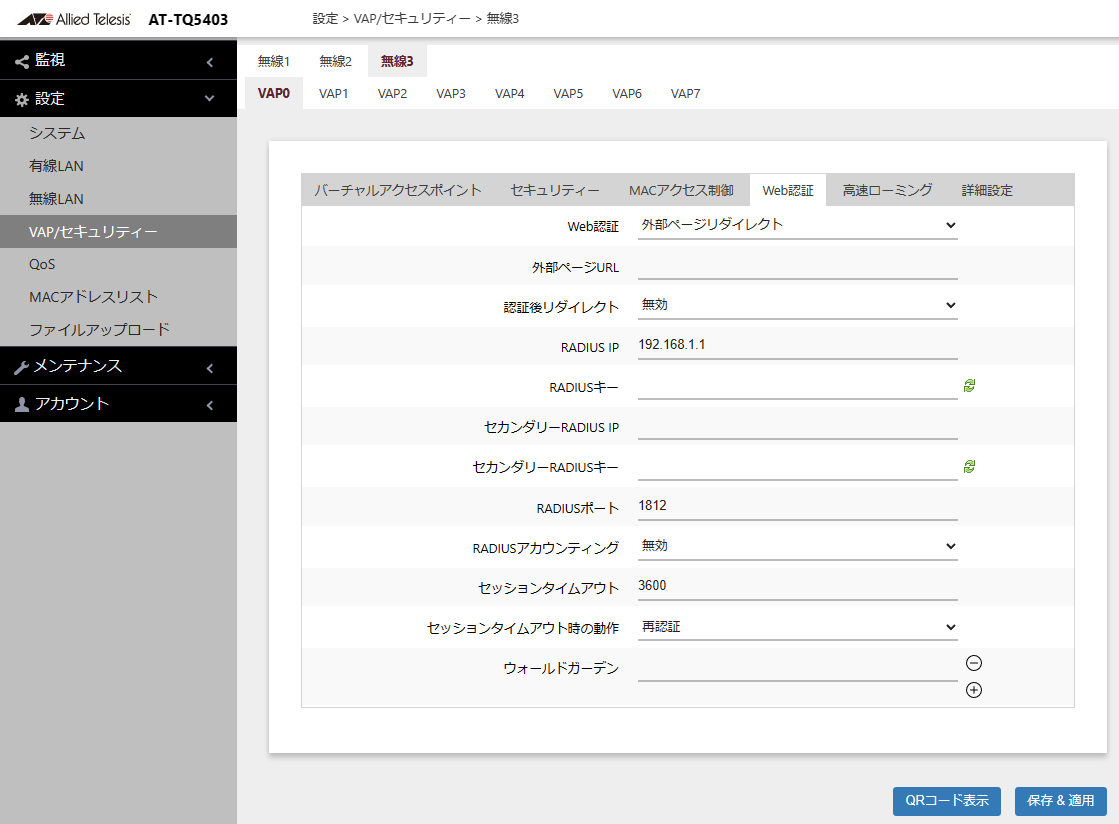Open QoS settings in the sidebar

[x=118, y=265]
